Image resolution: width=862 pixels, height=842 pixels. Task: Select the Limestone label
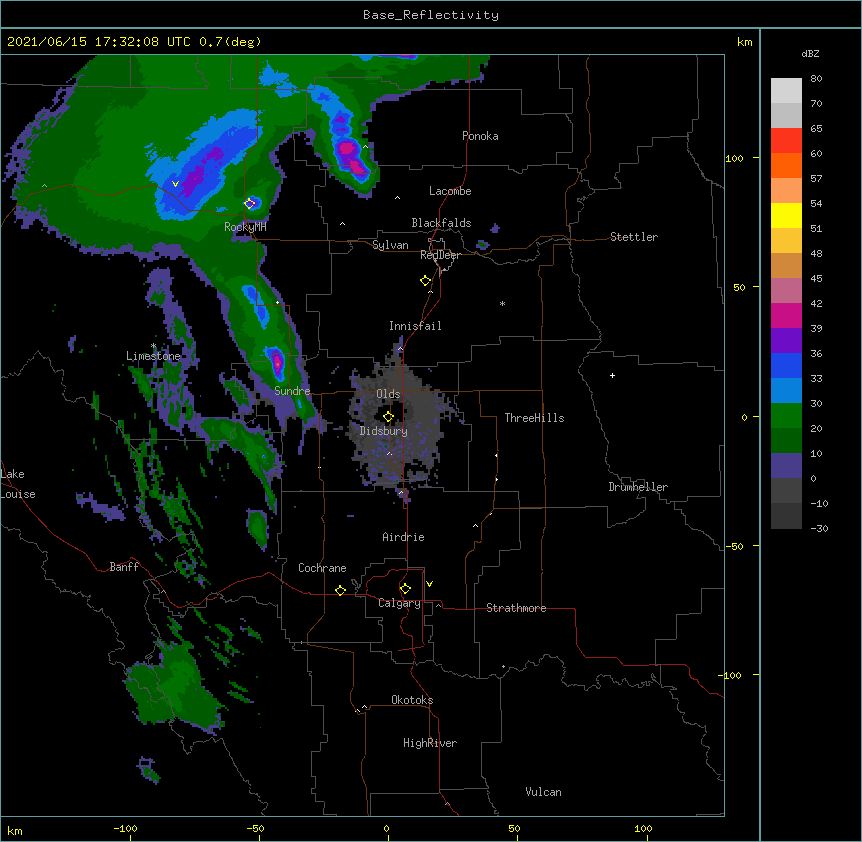tap(153, 356)
